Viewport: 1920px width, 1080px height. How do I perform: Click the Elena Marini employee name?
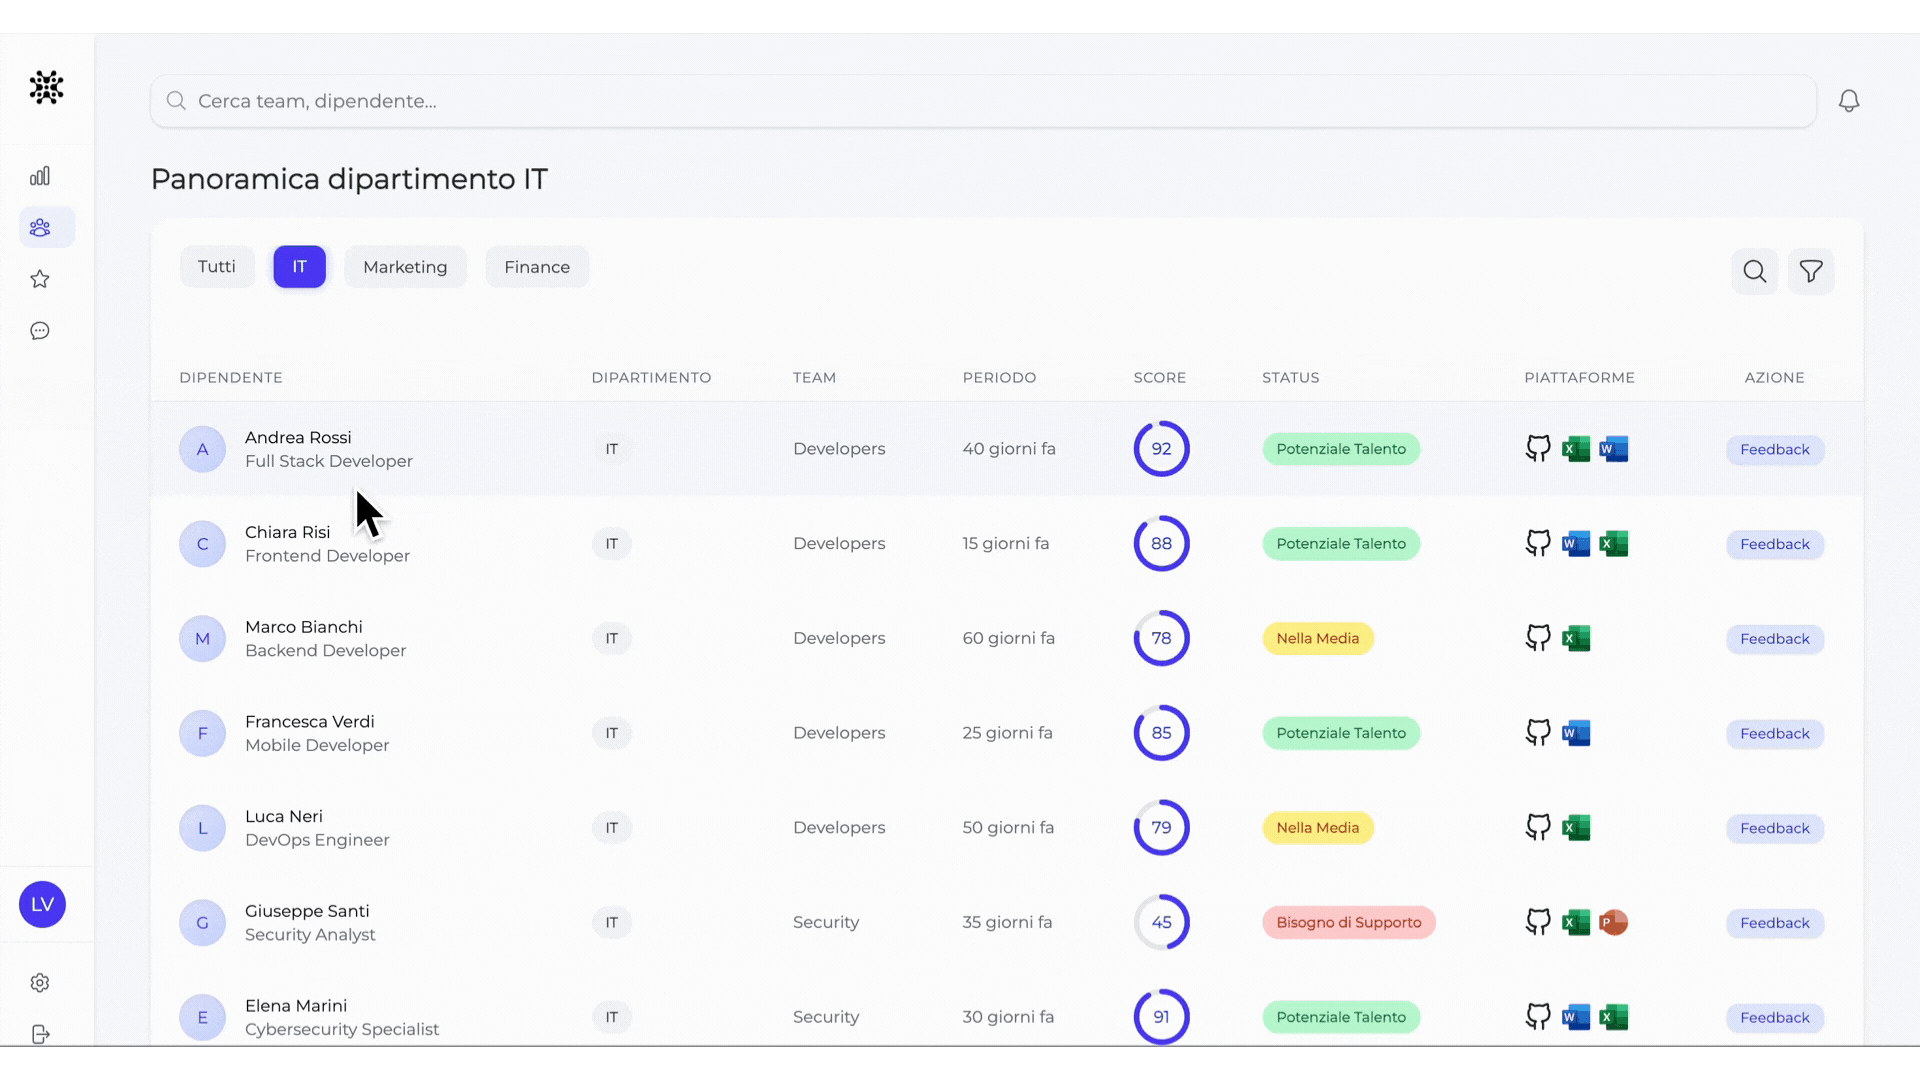point(296,1006)
